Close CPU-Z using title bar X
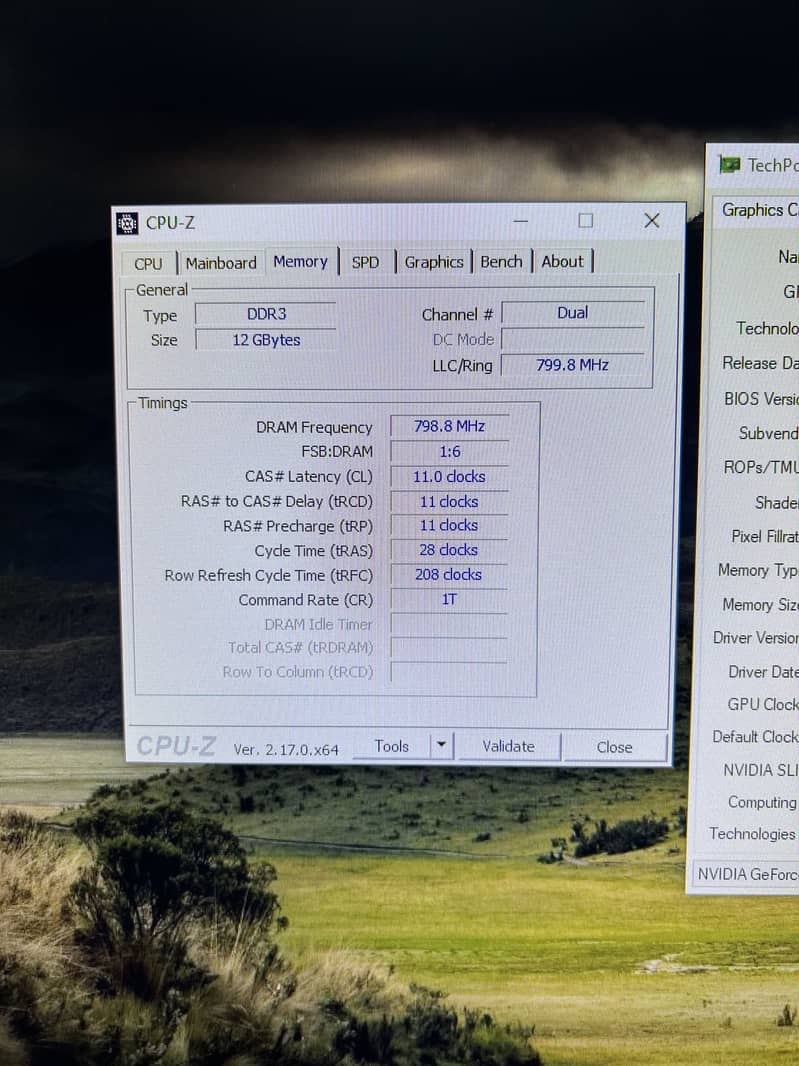This screenshot has width=799, height=1066. coord(651,220)
